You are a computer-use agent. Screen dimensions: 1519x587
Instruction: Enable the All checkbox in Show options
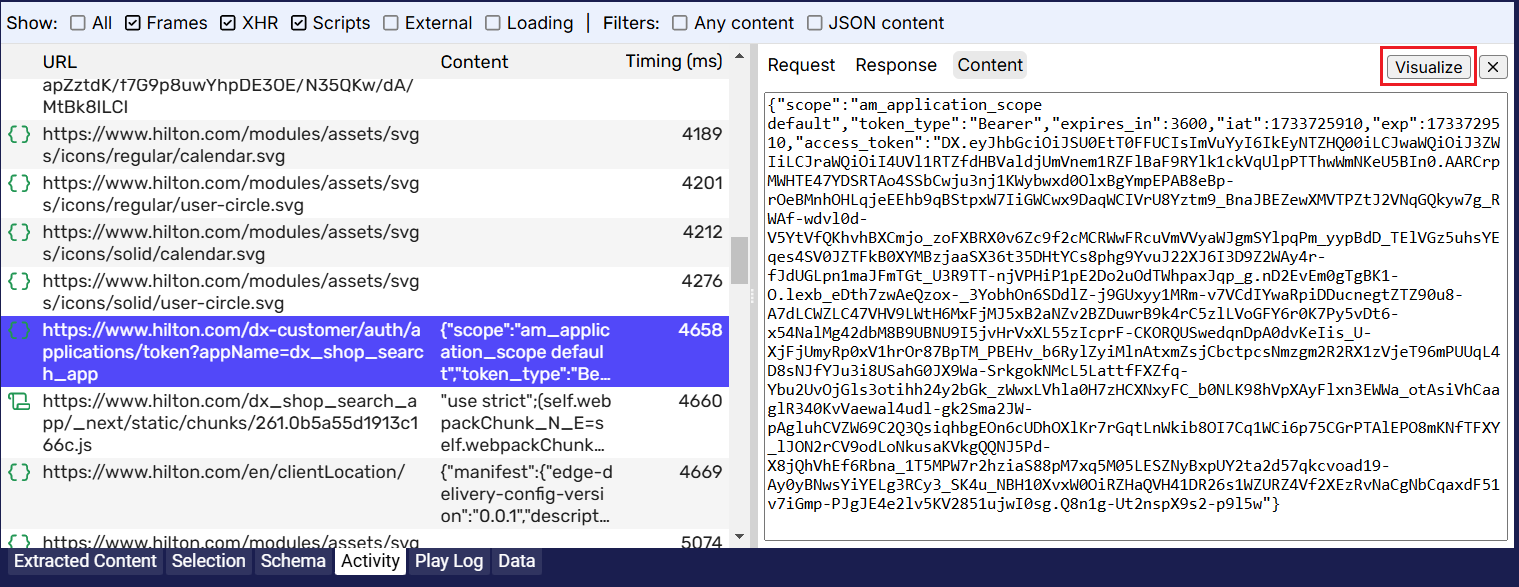(76, 23)
